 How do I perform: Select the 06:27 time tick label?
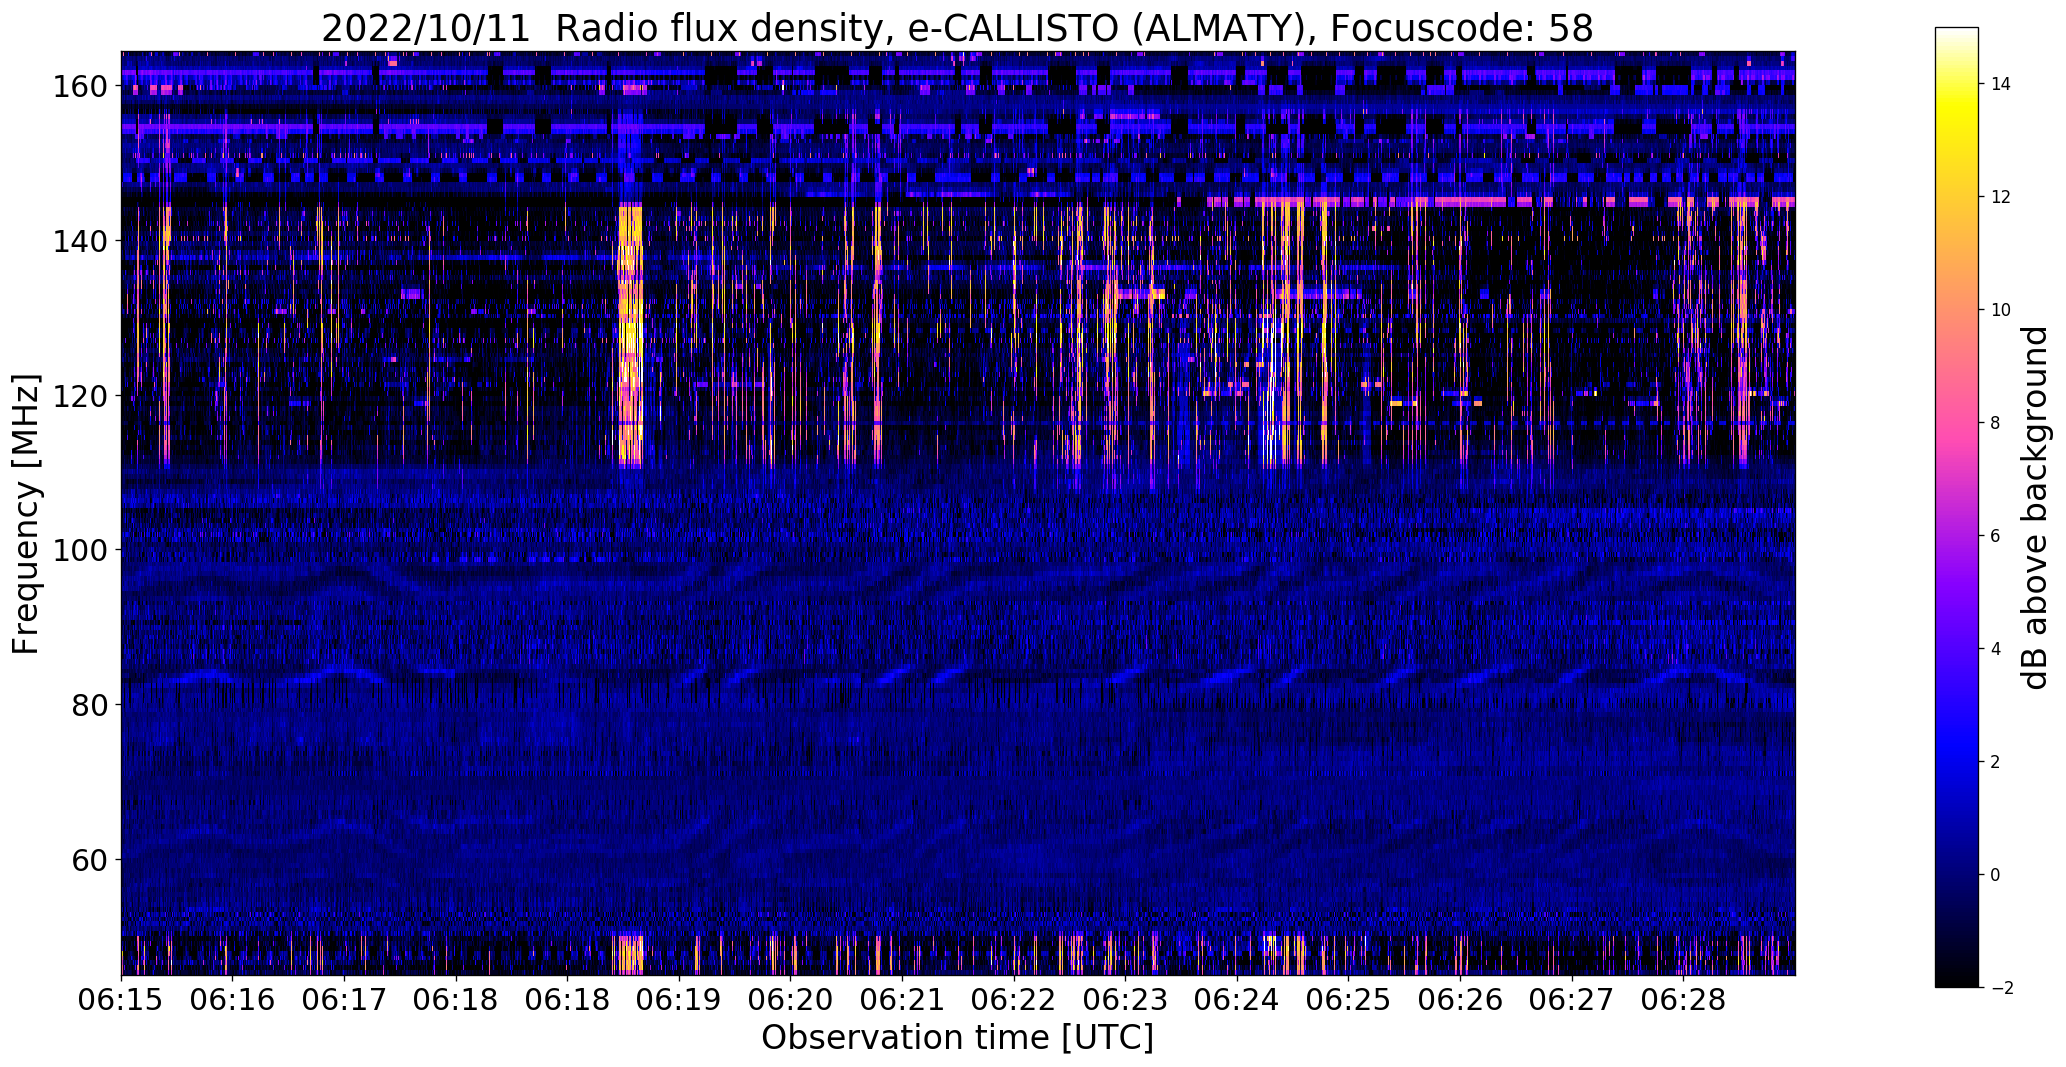click(x=1571, y=1001)
